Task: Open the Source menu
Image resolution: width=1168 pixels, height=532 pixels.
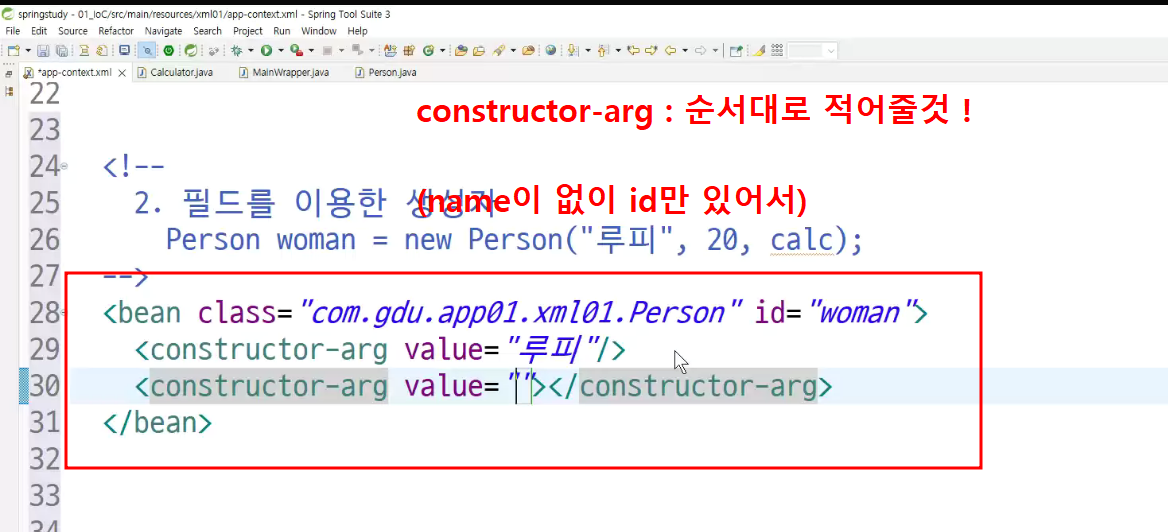Action: pos(72,31)
